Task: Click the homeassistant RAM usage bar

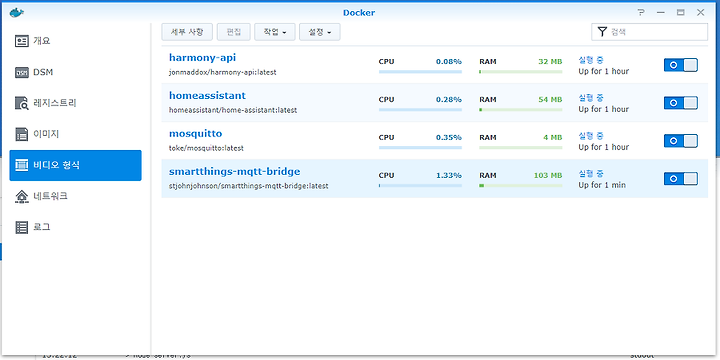Action: tap(521, 110)
